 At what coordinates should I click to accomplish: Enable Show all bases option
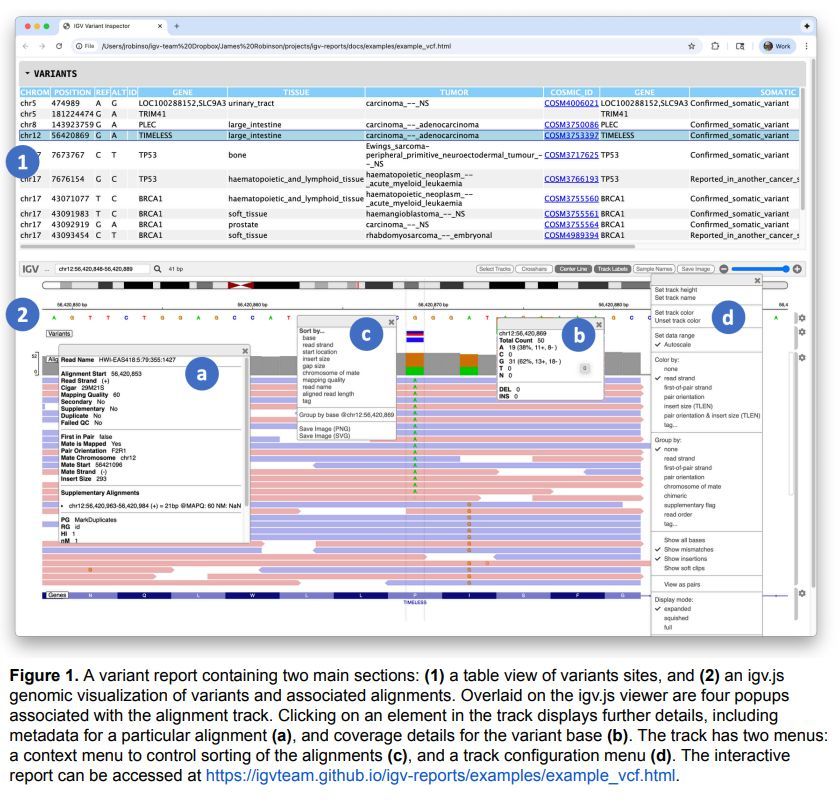tap(684, 540)
